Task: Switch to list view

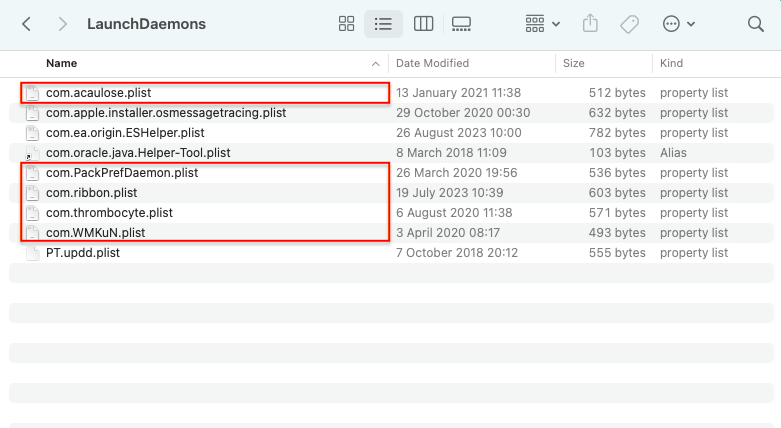Action: [382, 23]
